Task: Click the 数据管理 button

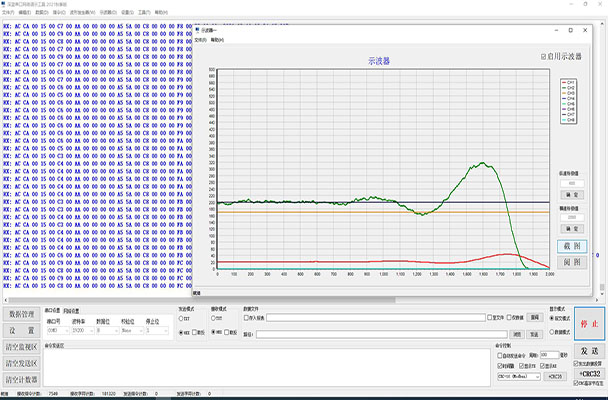Action: coord(22,314)
